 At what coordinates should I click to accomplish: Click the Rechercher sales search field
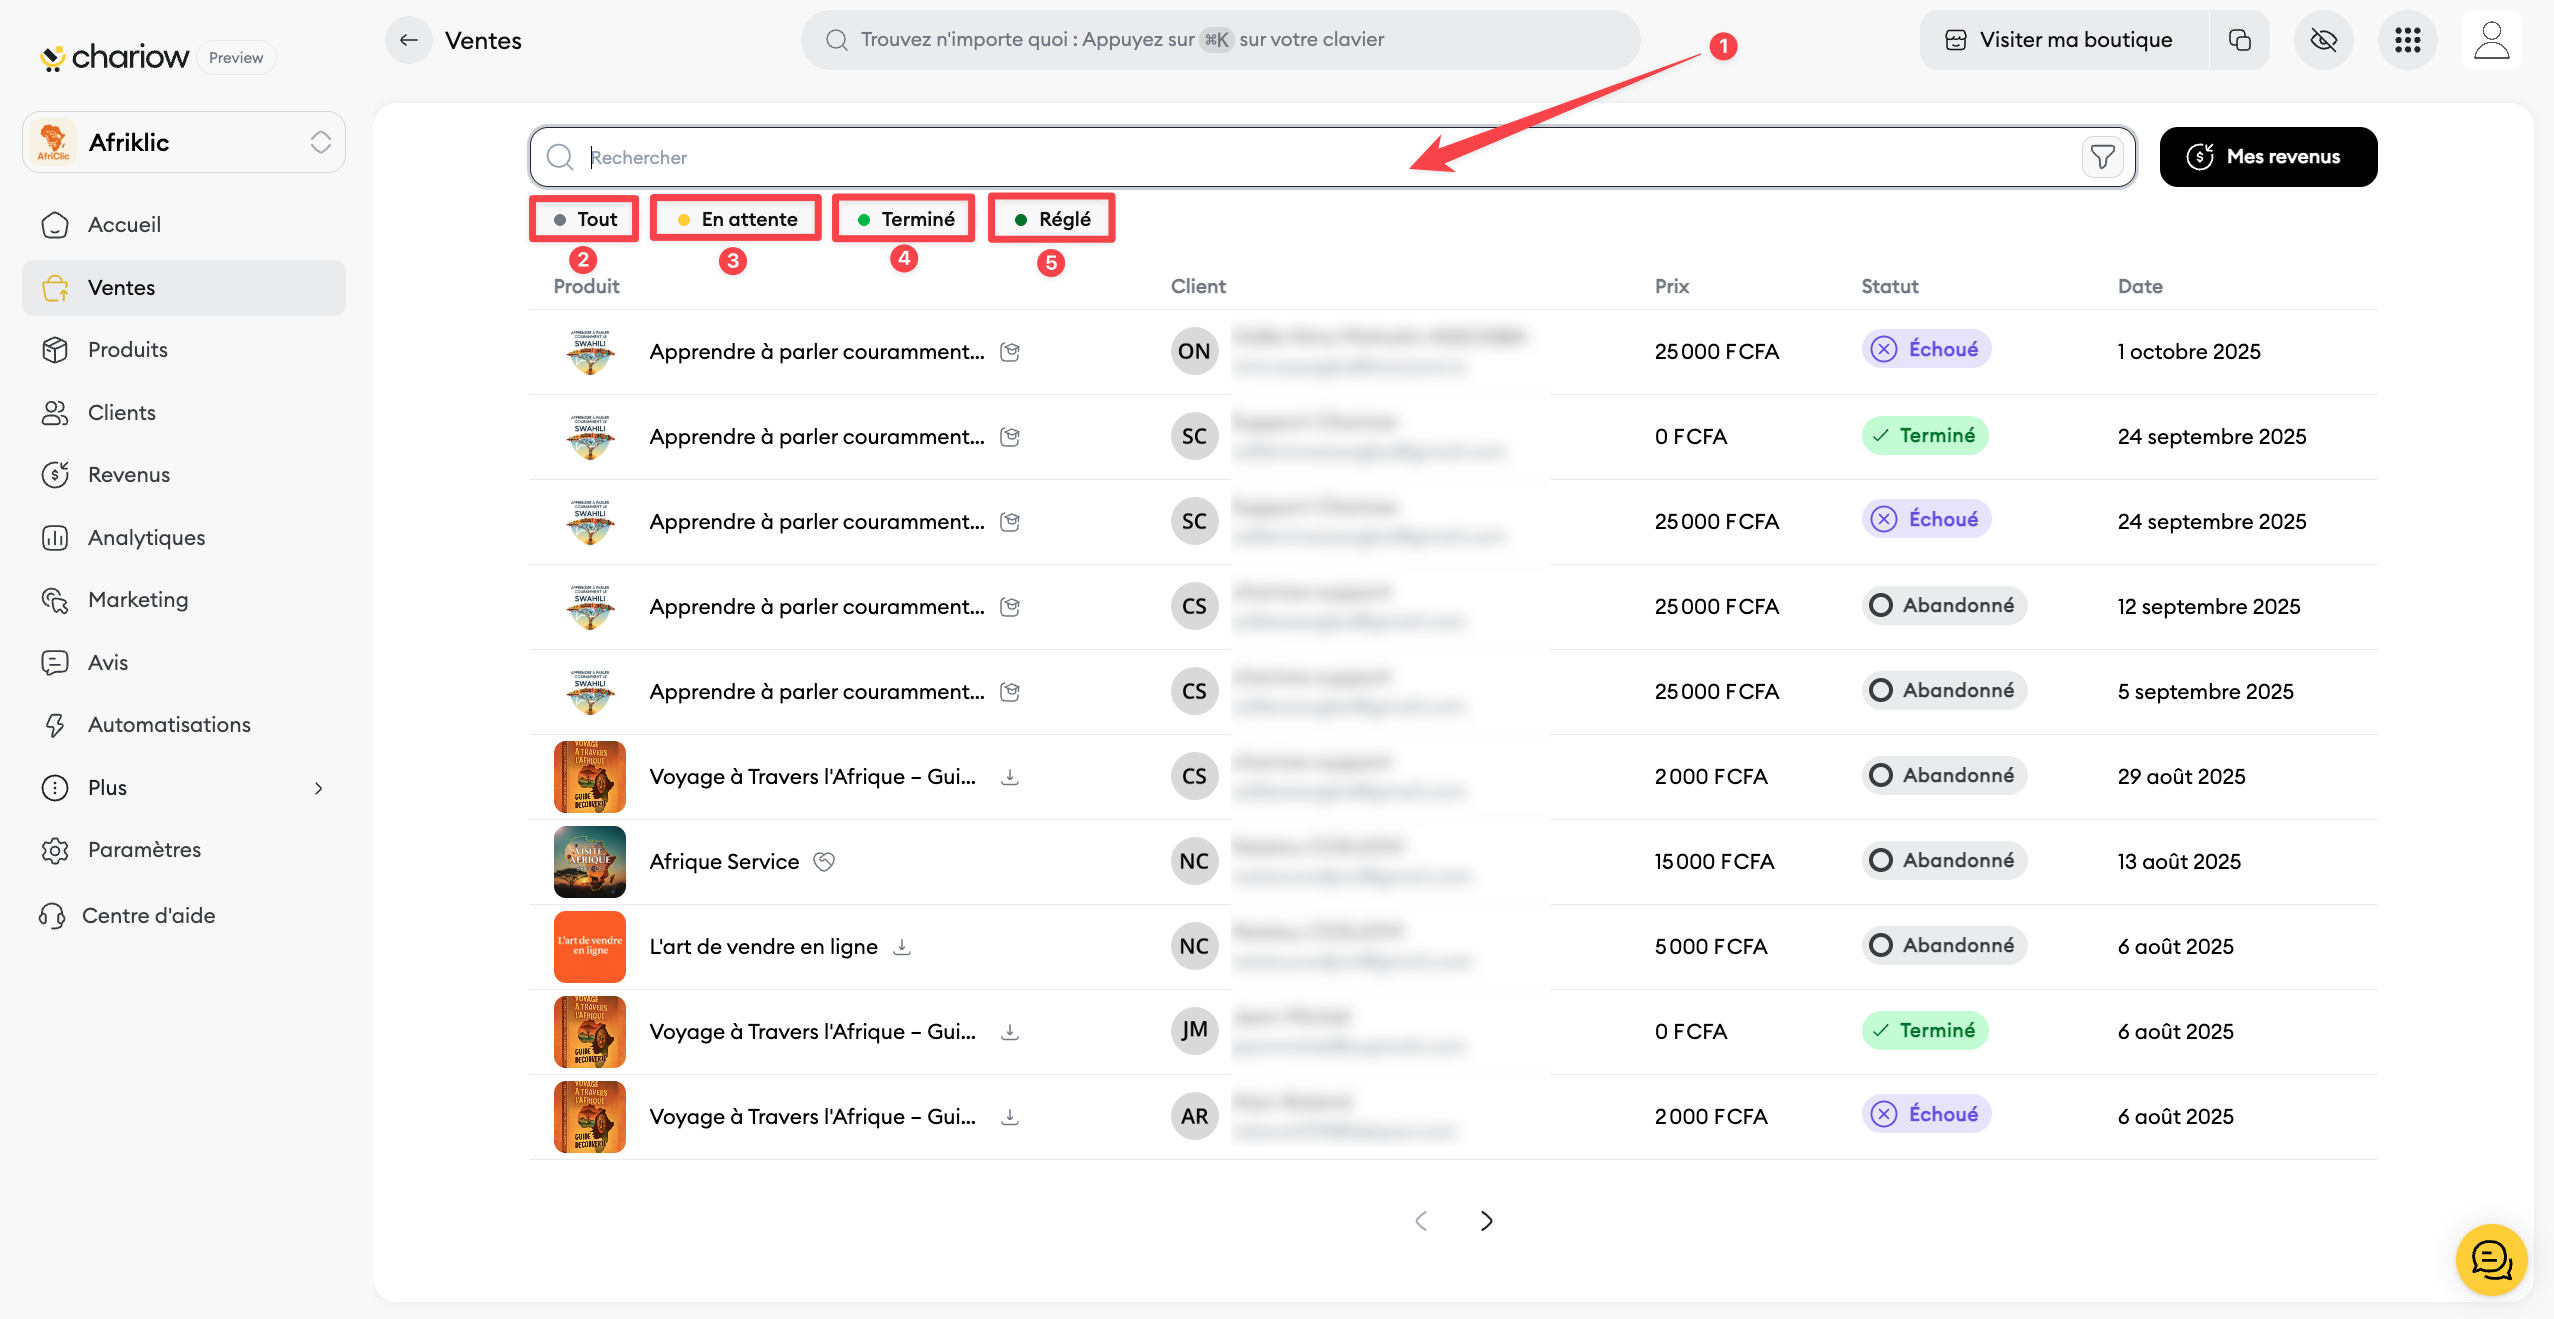[x=1300, y=157]
